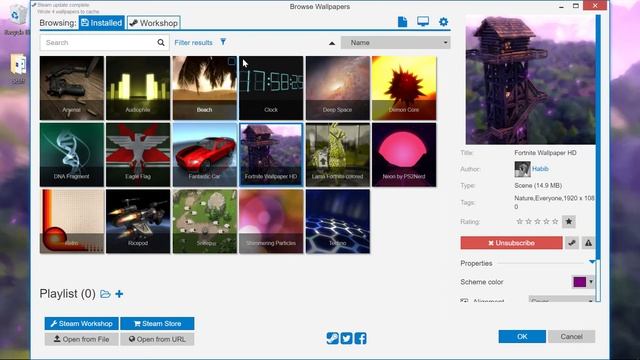Click the large Fortnite preview image
Screen dimensions: 640x360
[x=530, y=80]
